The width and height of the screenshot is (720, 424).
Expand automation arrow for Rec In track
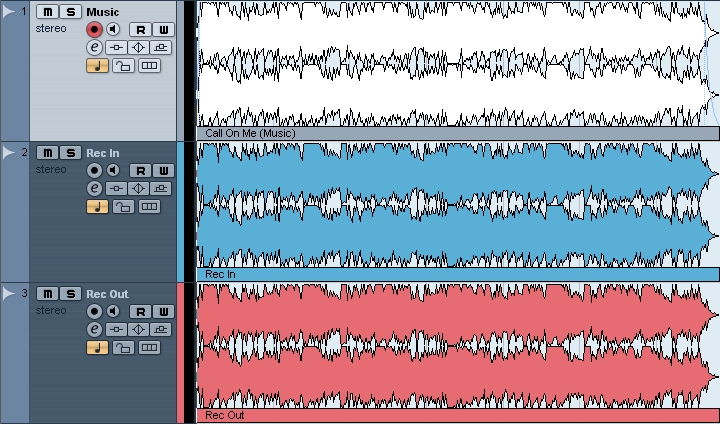tap(8, 153)
